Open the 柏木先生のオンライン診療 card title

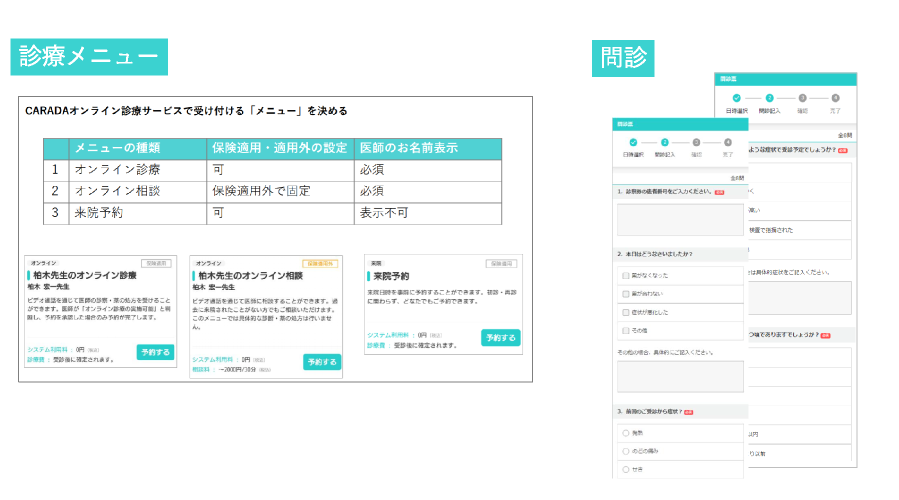pyautogui.click(x=85, y=274)
